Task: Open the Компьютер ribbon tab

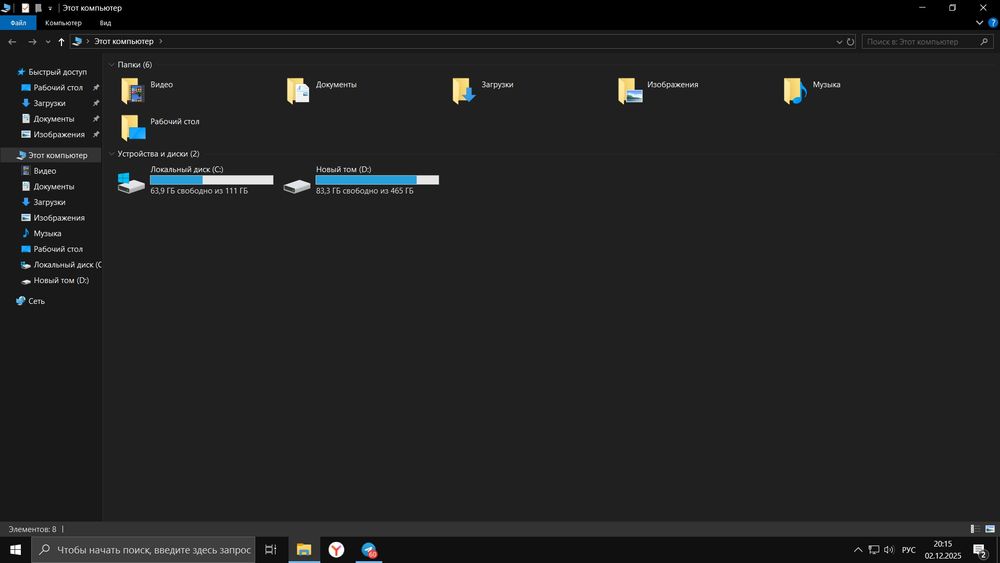Action: [x=63, y=22]
